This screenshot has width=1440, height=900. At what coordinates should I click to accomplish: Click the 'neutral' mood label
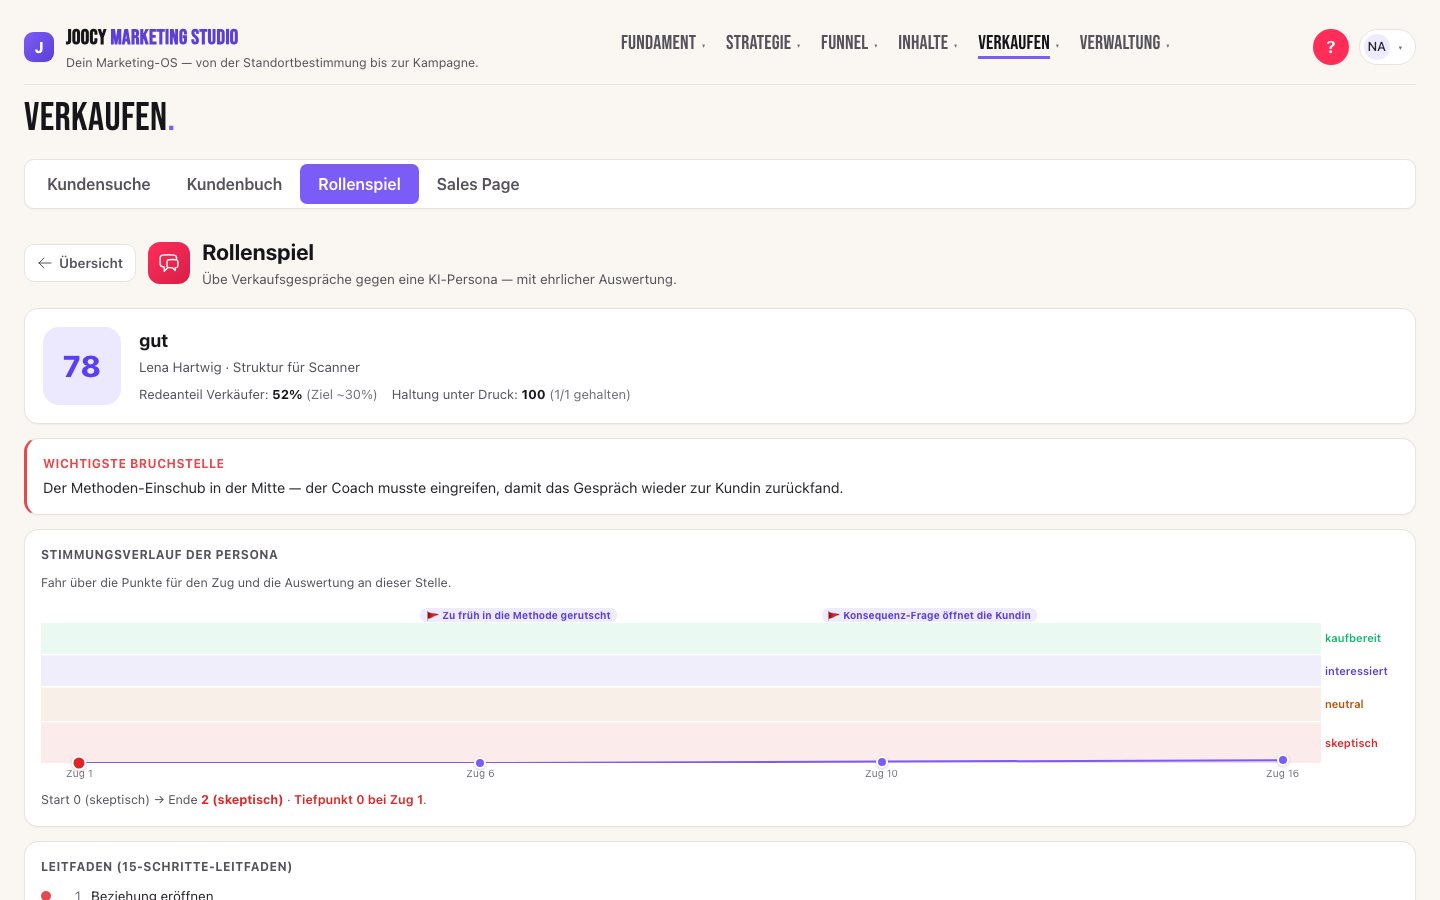(x=1344, y=704)
